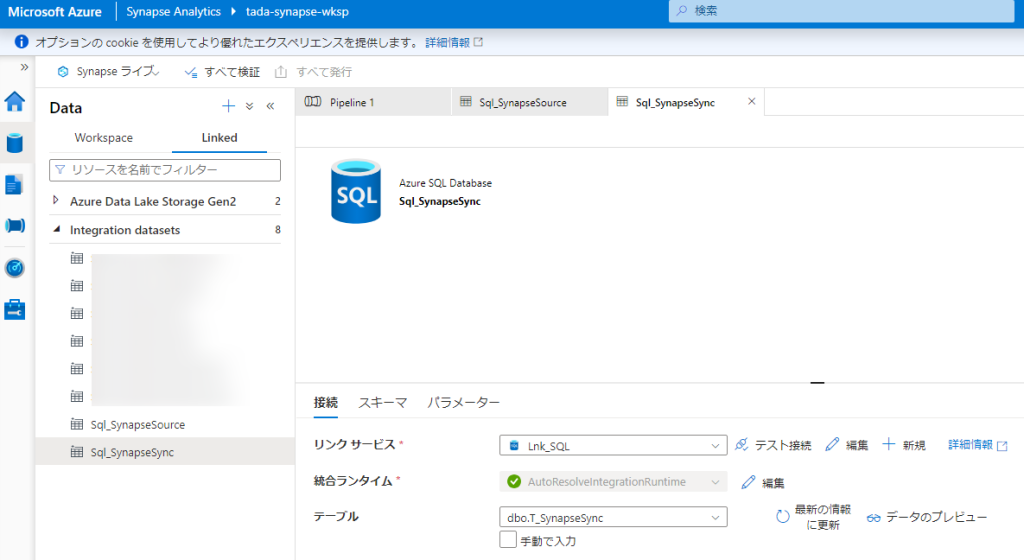Edit the linked service with 編集 button
Screen dimensions: 1024x560
[x=846, y=445]
